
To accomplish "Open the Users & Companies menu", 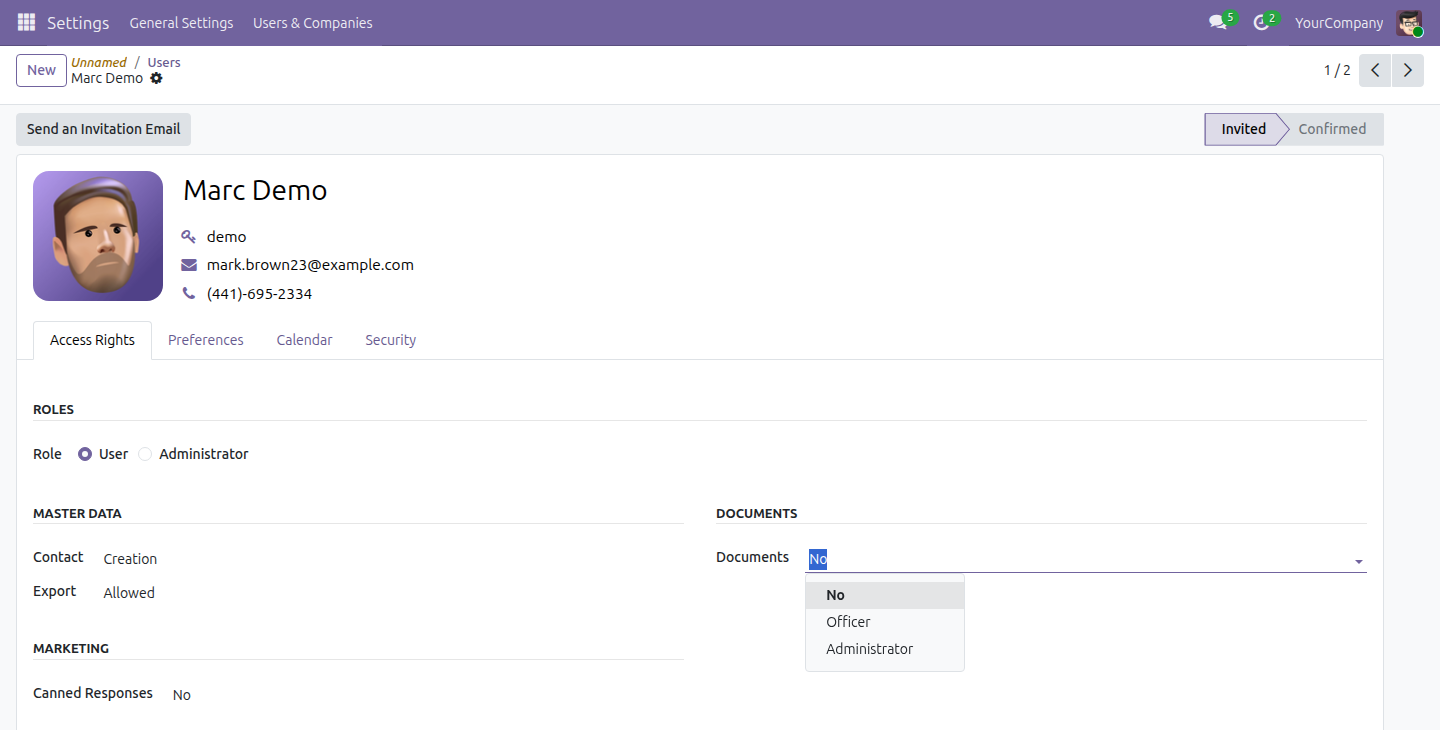I will (x=313, y=23).
